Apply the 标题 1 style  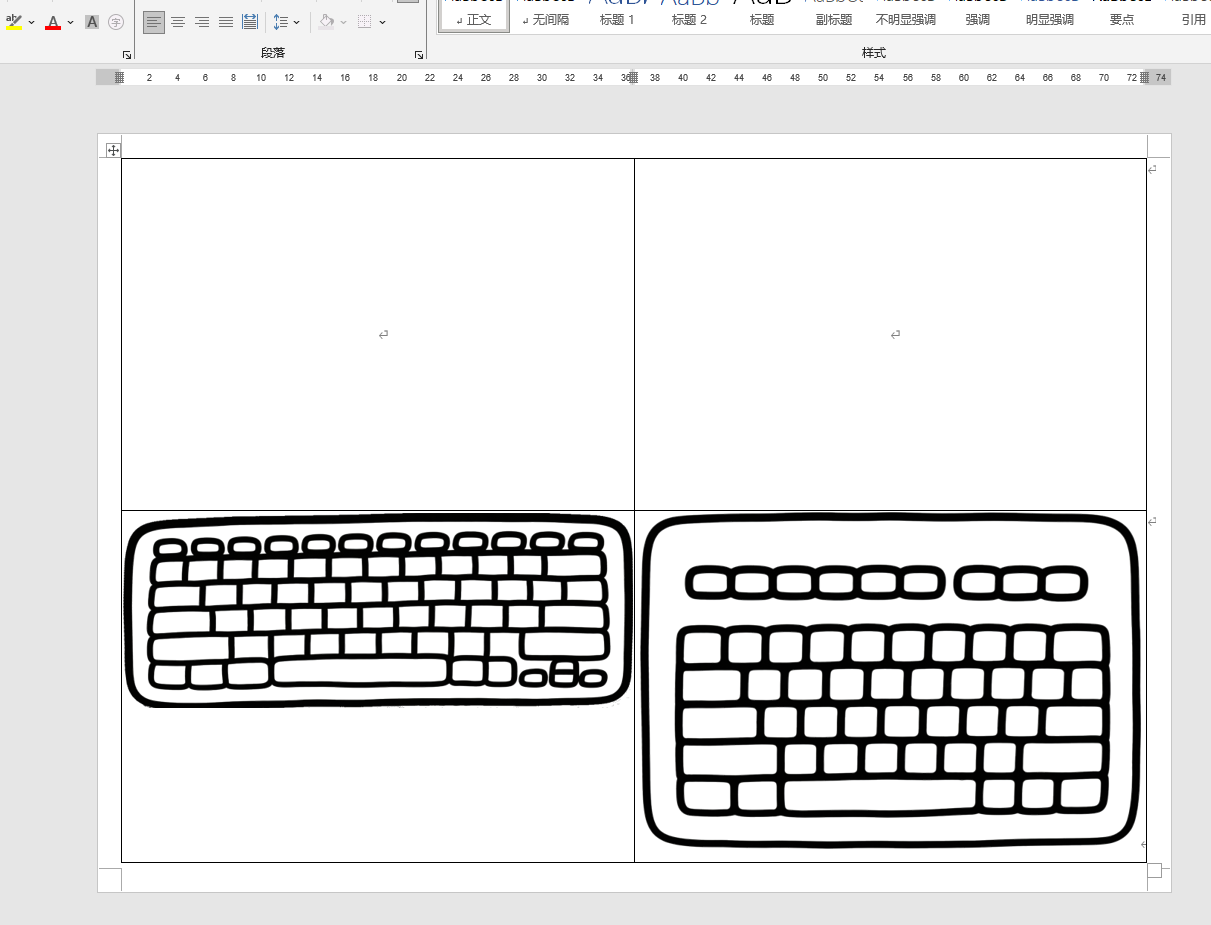click(x=617, y=16)
